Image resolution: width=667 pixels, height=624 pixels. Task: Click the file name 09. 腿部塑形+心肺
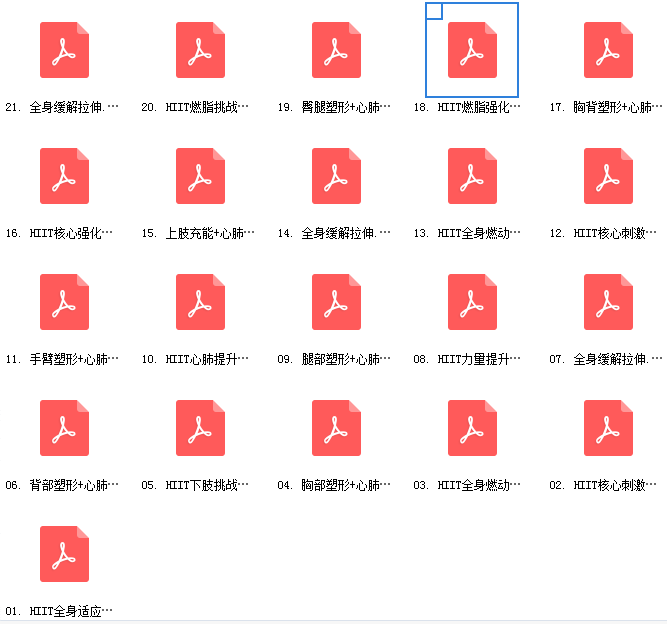[x=334, y=359]
